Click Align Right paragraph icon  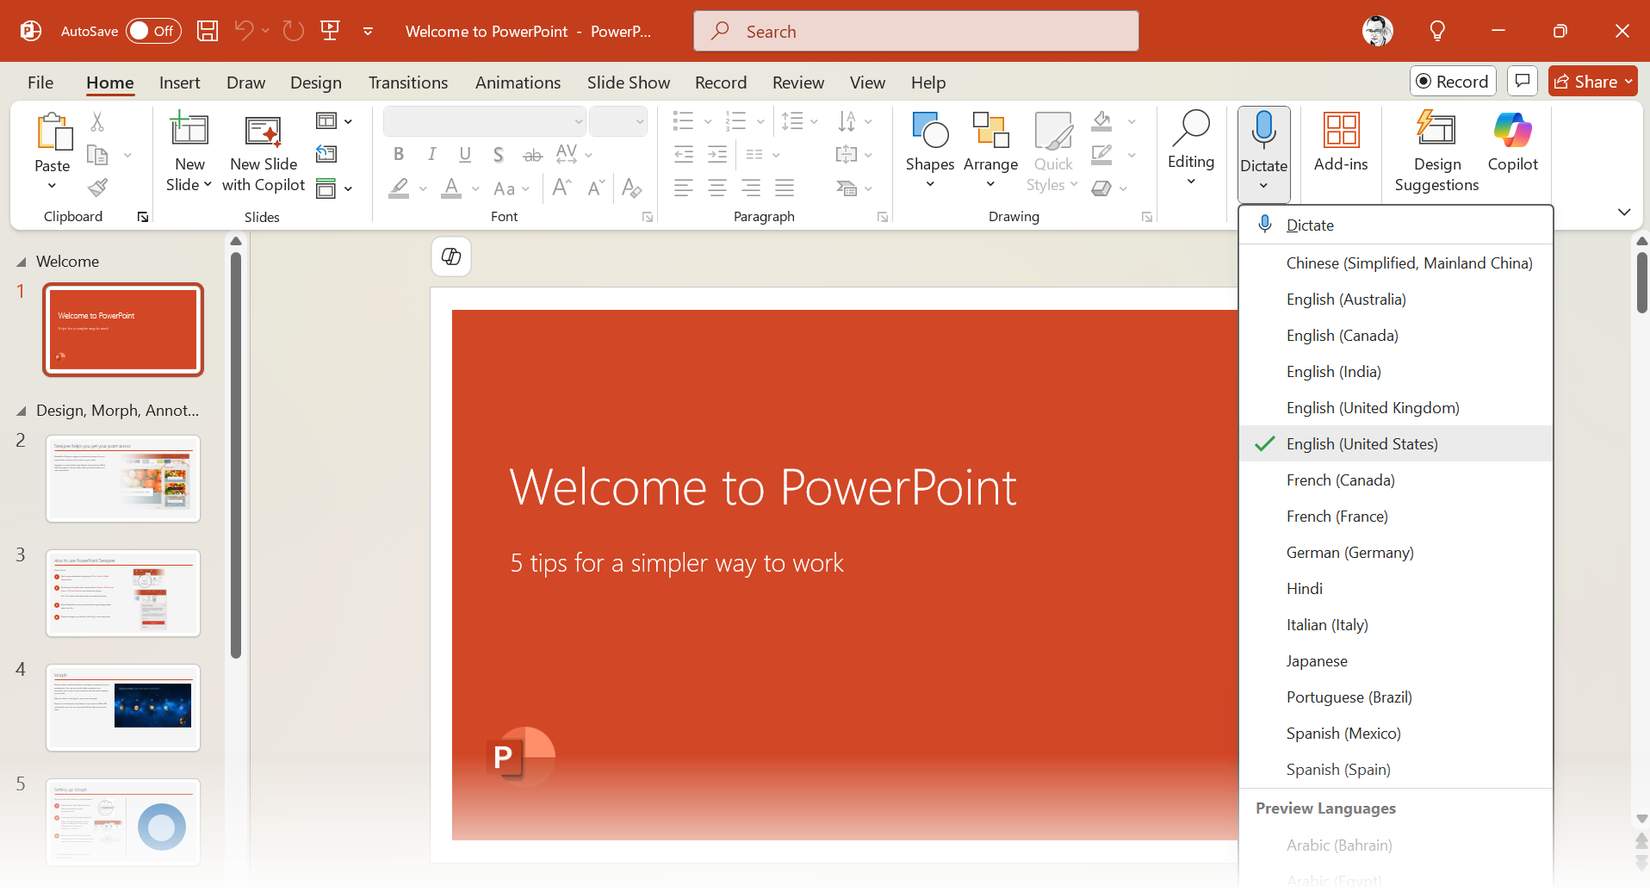click(x=751, y=187)
